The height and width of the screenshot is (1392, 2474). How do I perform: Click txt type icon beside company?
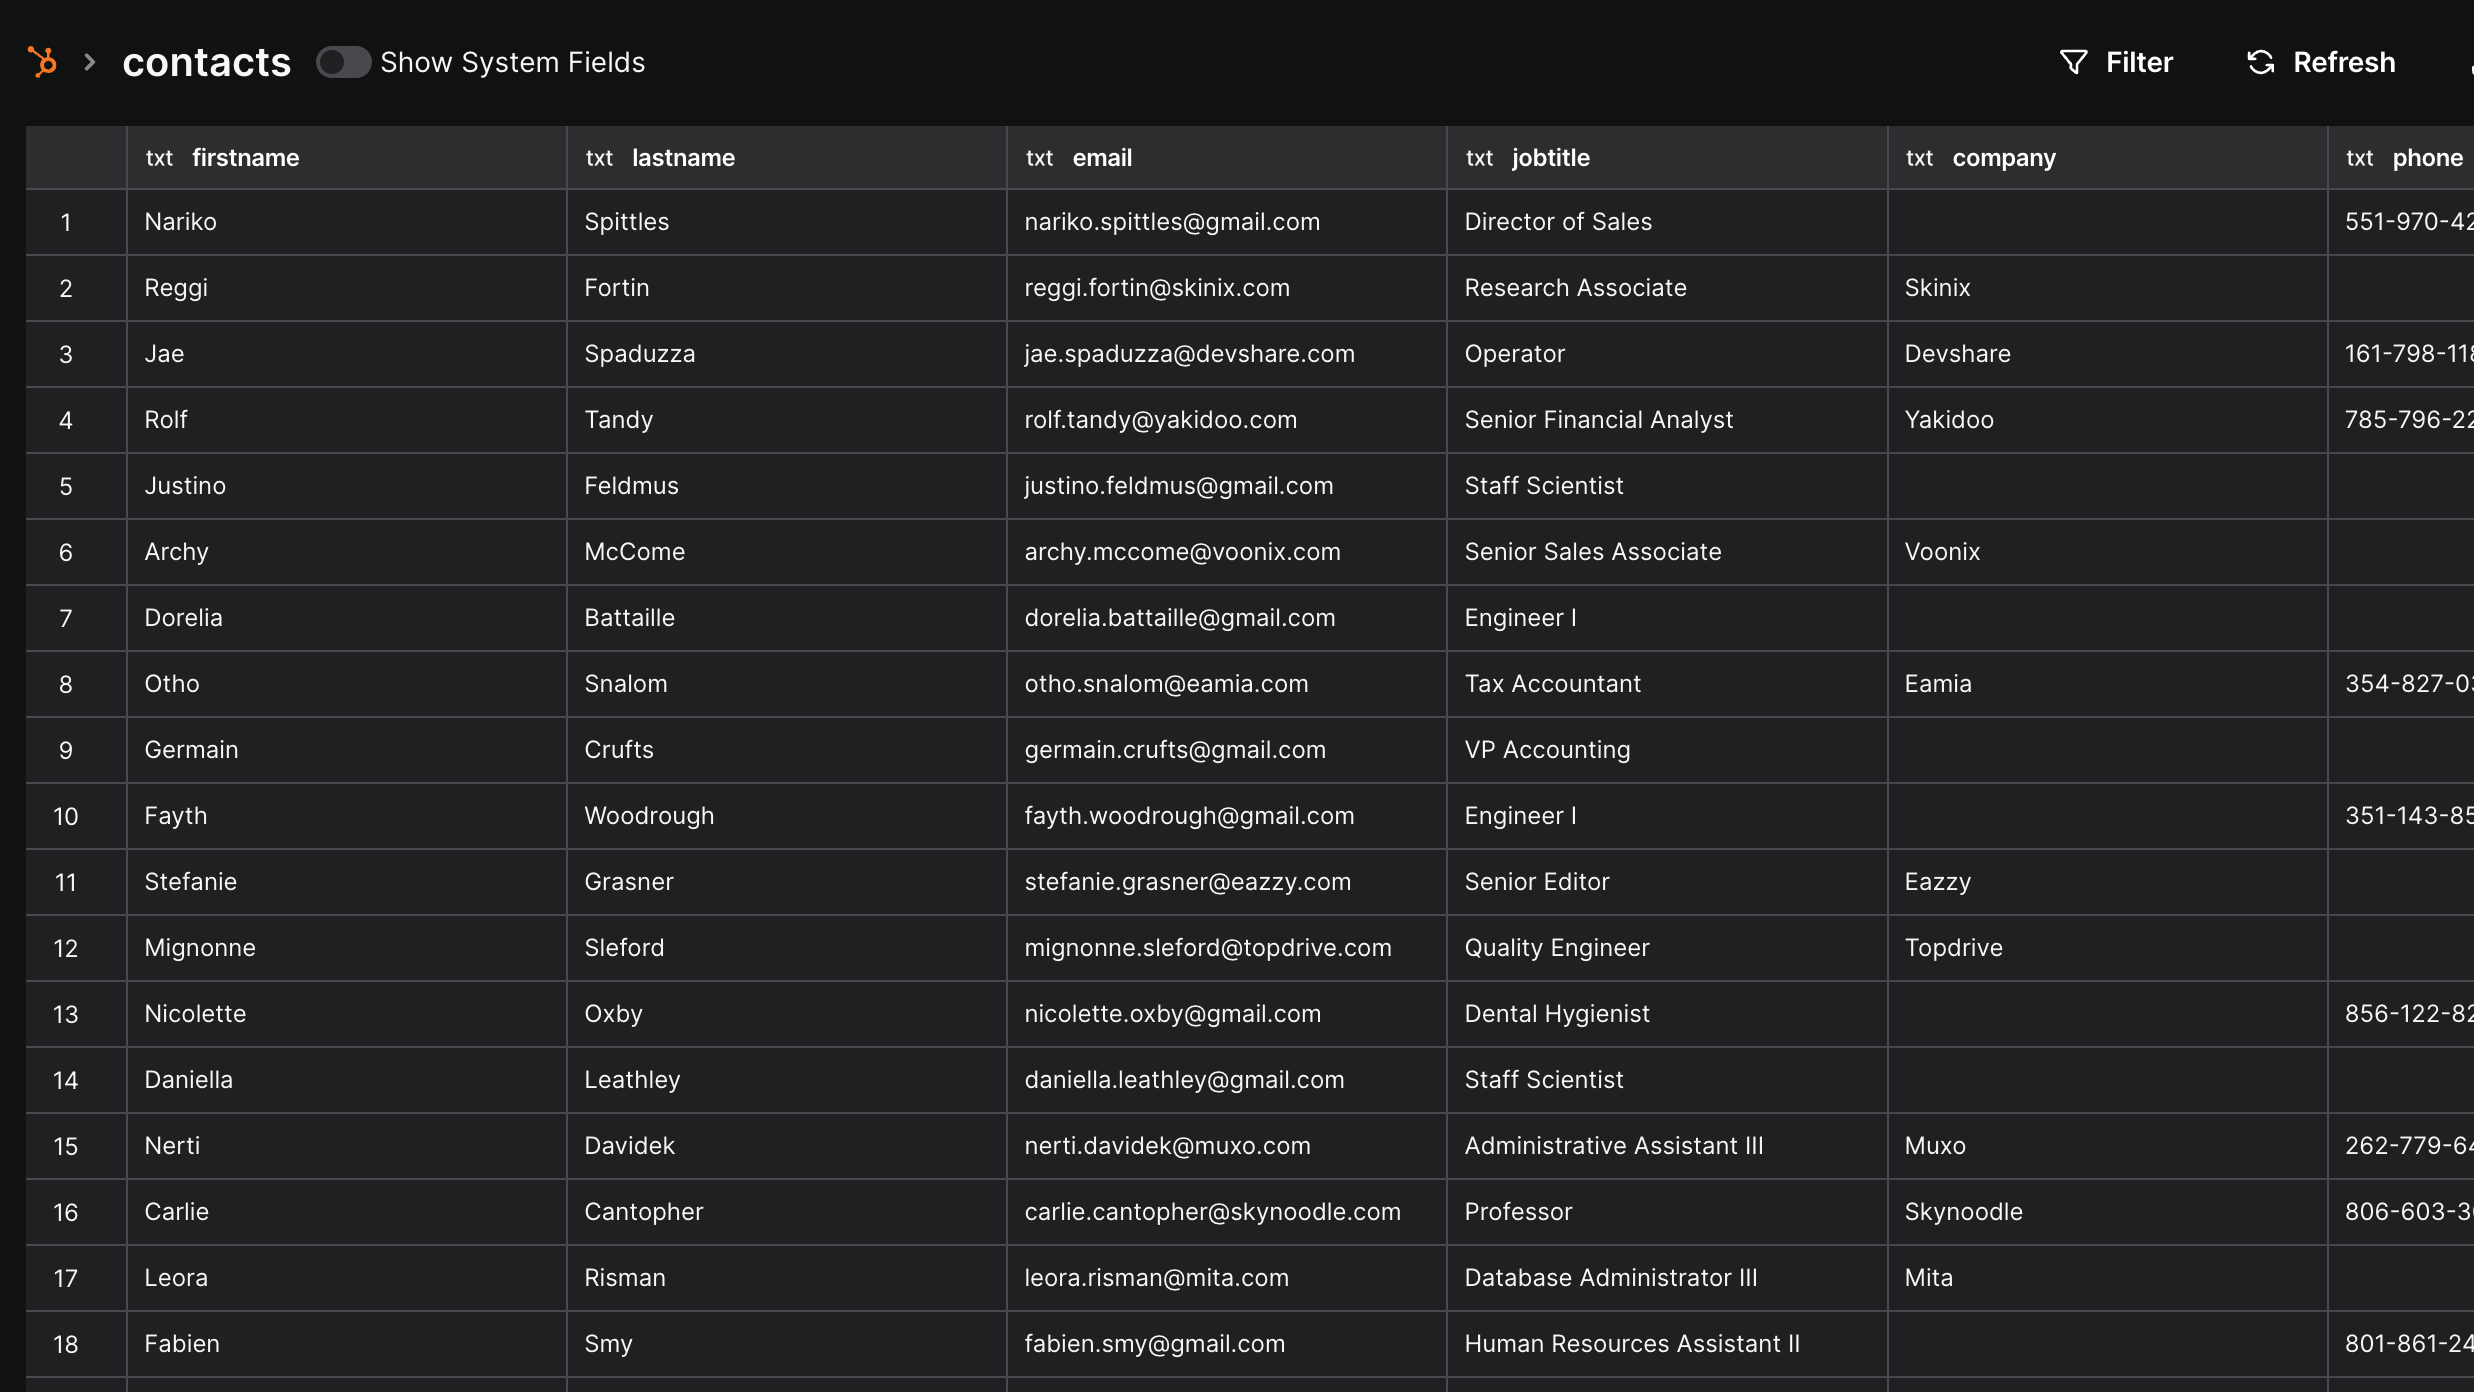(x=1919, y=158)
